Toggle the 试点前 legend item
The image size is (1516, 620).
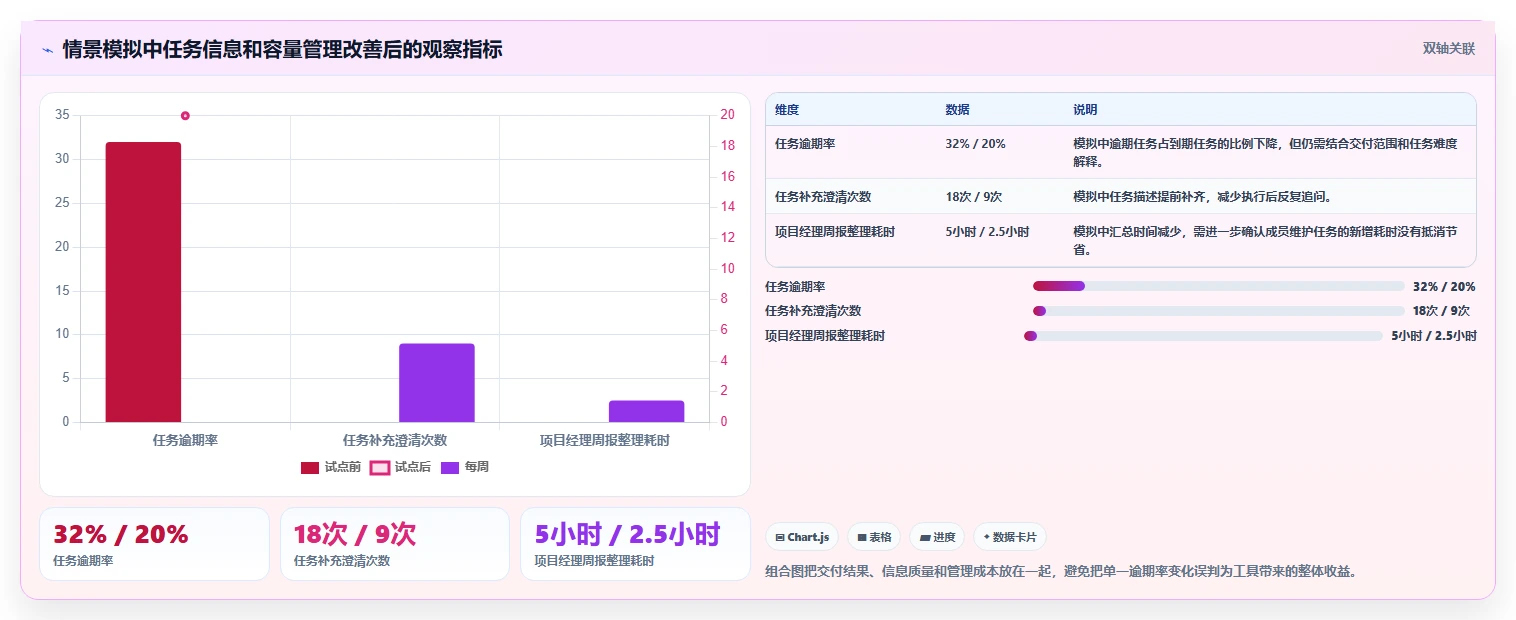point(331,467)
